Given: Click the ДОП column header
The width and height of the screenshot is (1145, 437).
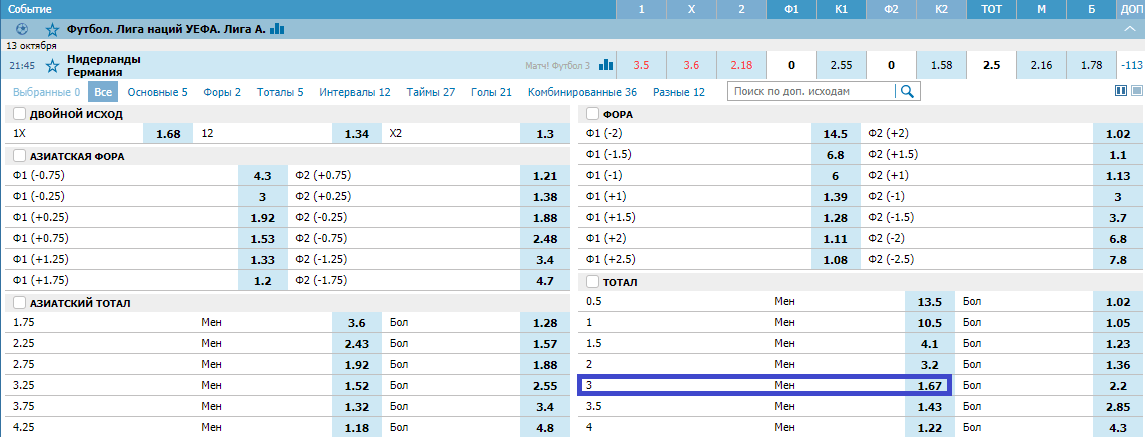Looking at the screenshot, I should (1131, 10).
